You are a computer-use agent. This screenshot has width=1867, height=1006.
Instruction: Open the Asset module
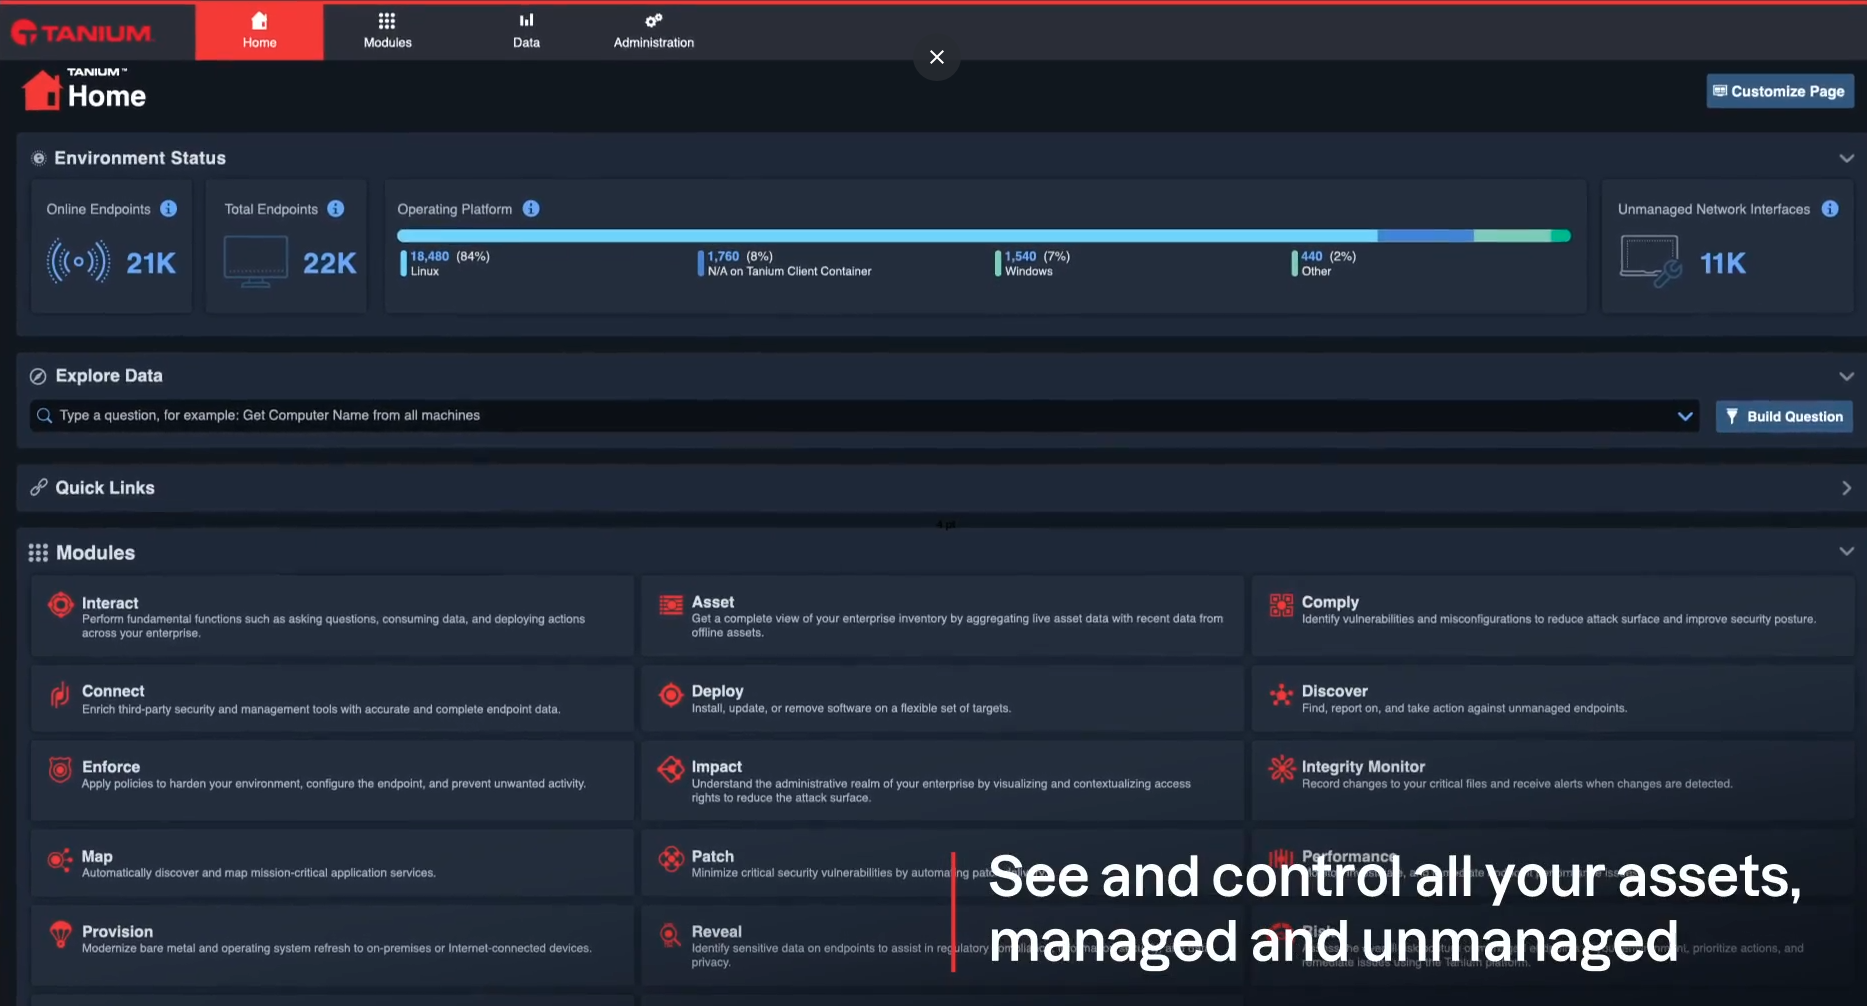pos(942,615)
